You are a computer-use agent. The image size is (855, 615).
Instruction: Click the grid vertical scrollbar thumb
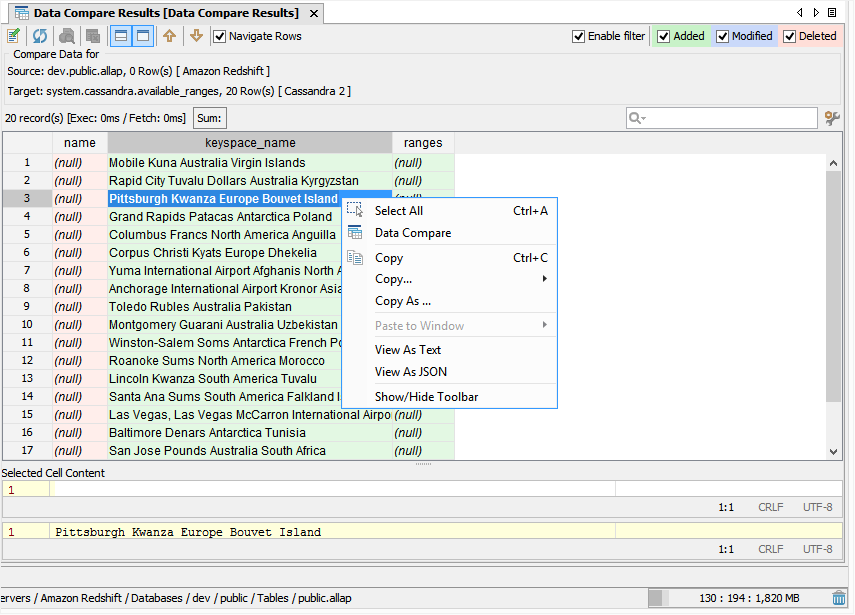point(833,286)
